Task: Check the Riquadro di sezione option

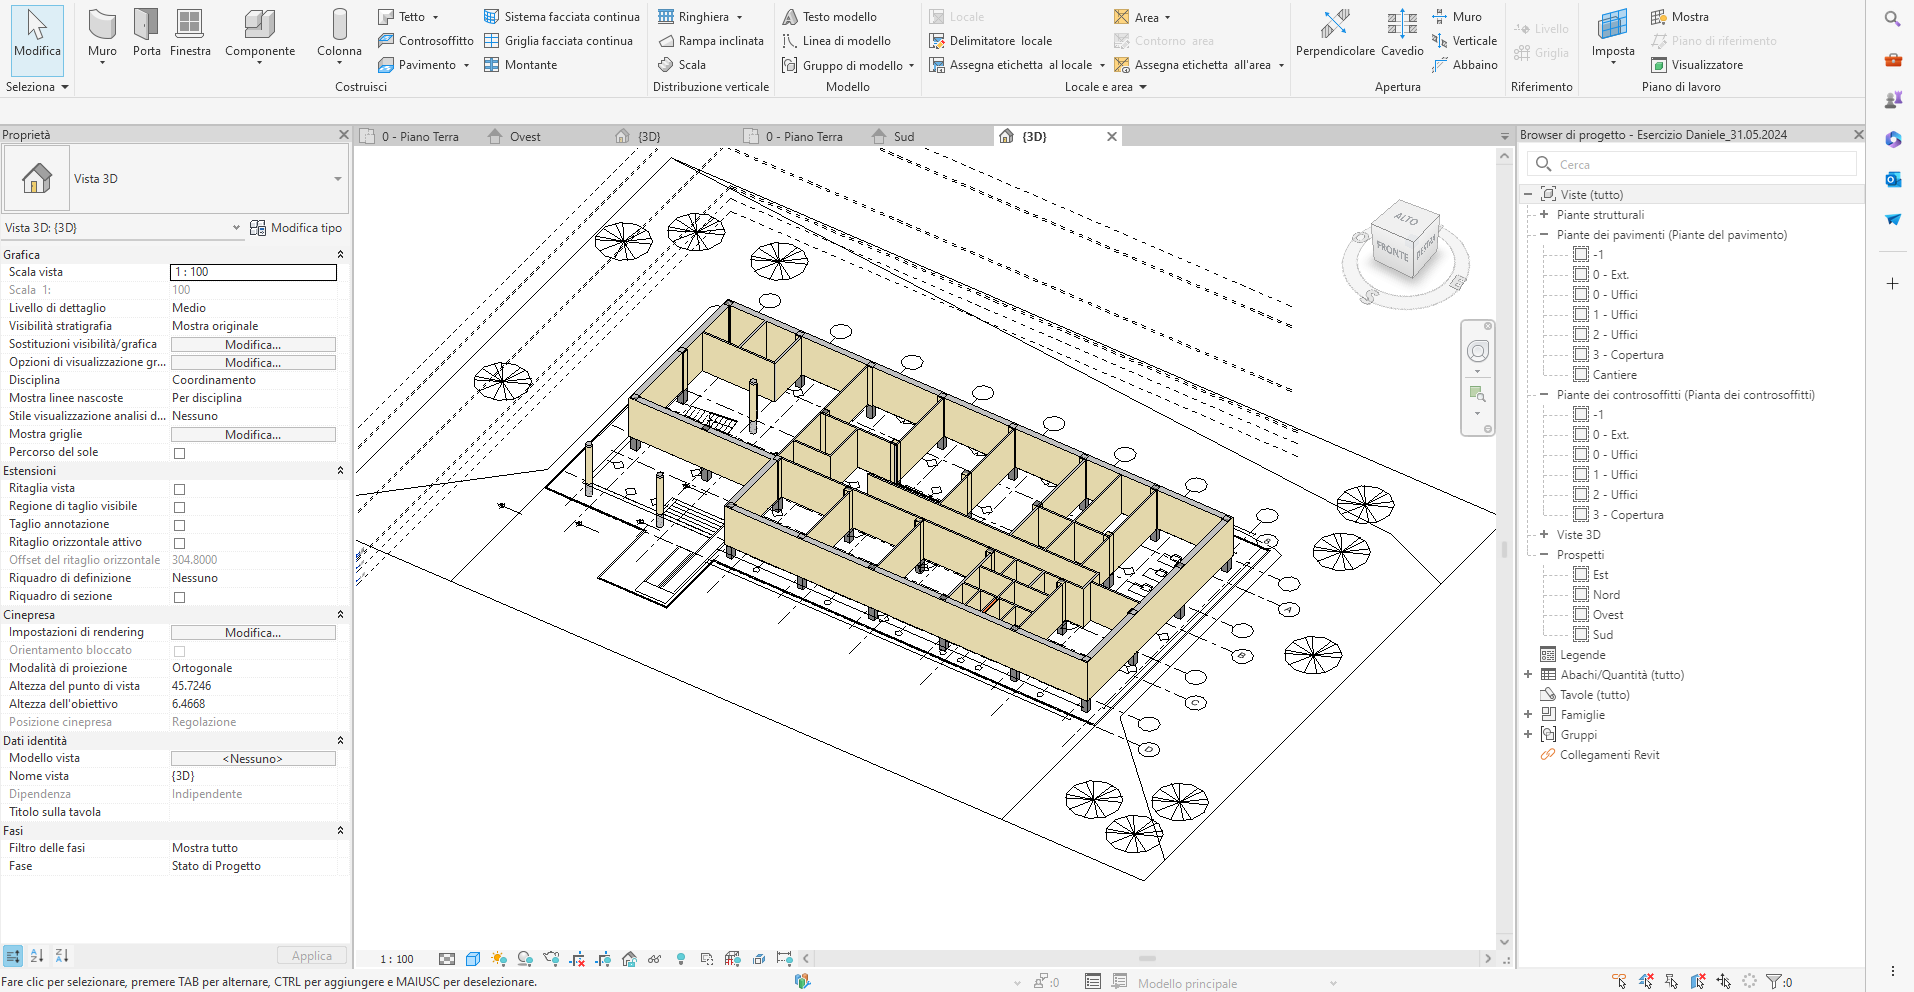Action: point(180,597)
